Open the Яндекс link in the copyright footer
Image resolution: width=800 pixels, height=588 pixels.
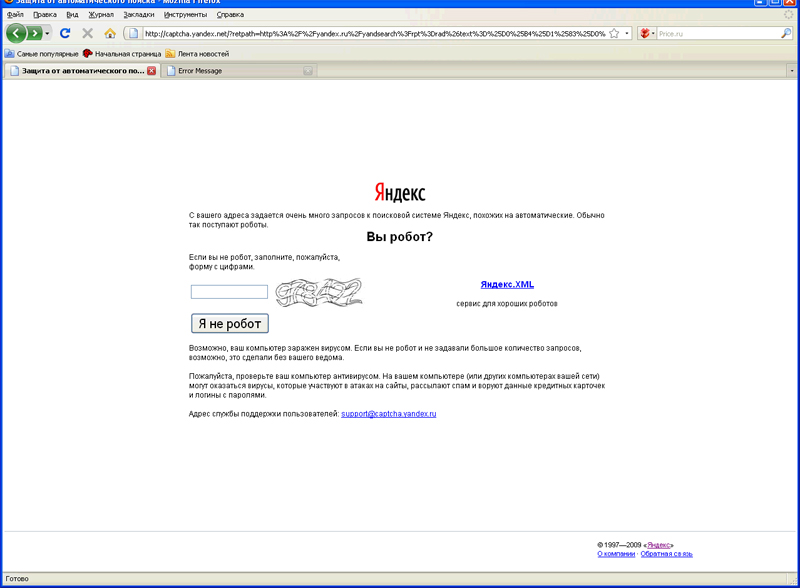[658, 545]
